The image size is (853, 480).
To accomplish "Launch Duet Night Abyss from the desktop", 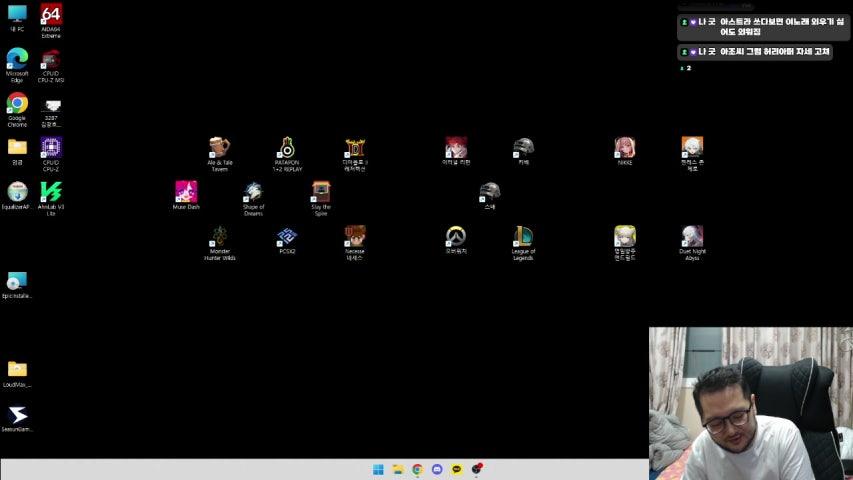I will pos(692,236).
